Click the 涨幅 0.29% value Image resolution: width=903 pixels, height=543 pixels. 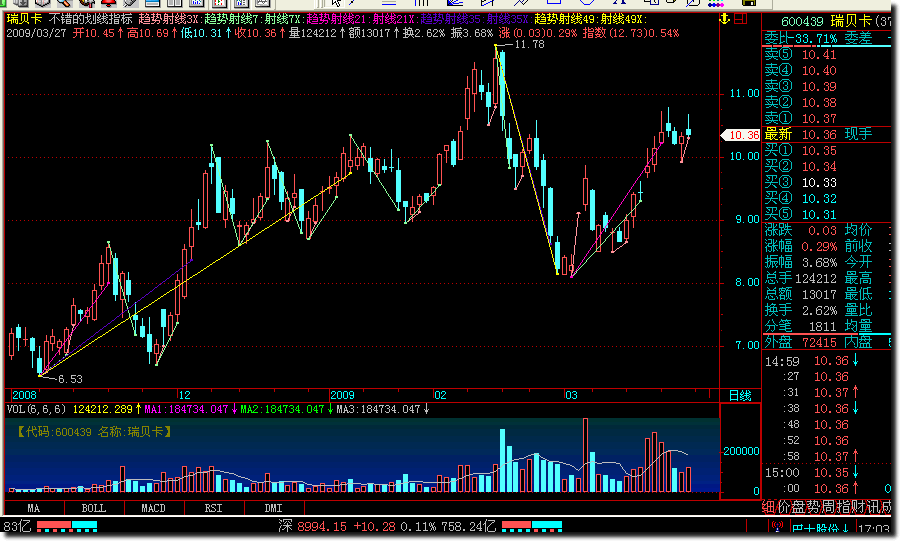818,246
